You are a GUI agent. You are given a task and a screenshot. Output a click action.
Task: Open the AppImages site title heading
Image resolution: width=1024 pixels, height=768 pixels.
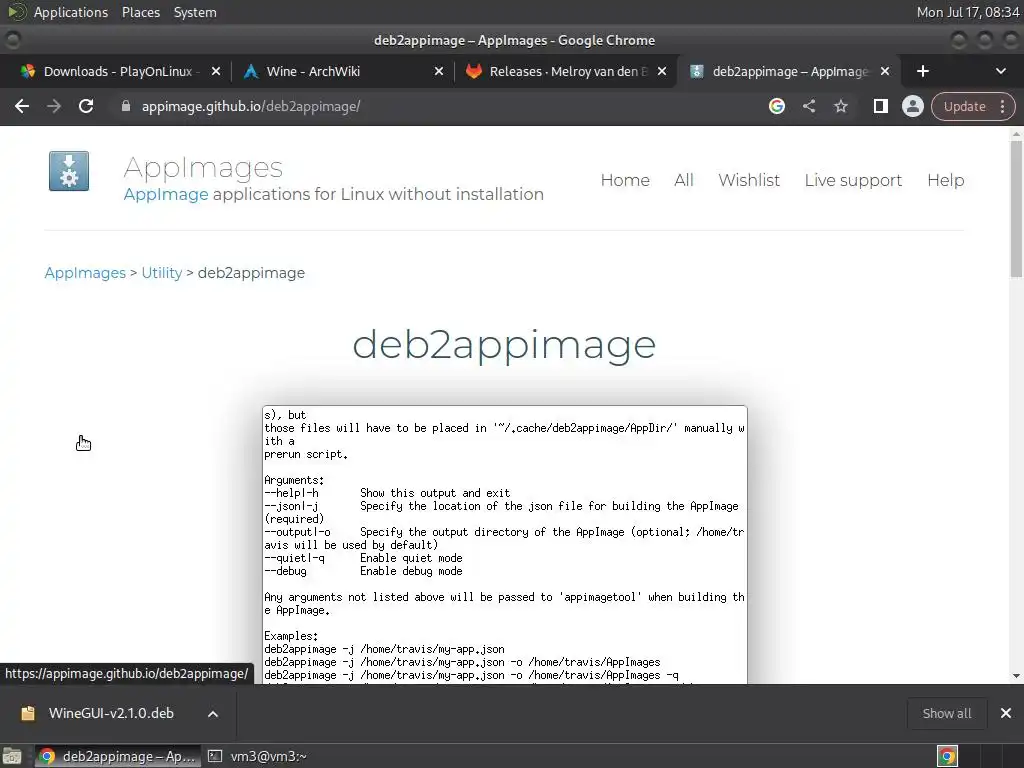[x=203, y=168]
